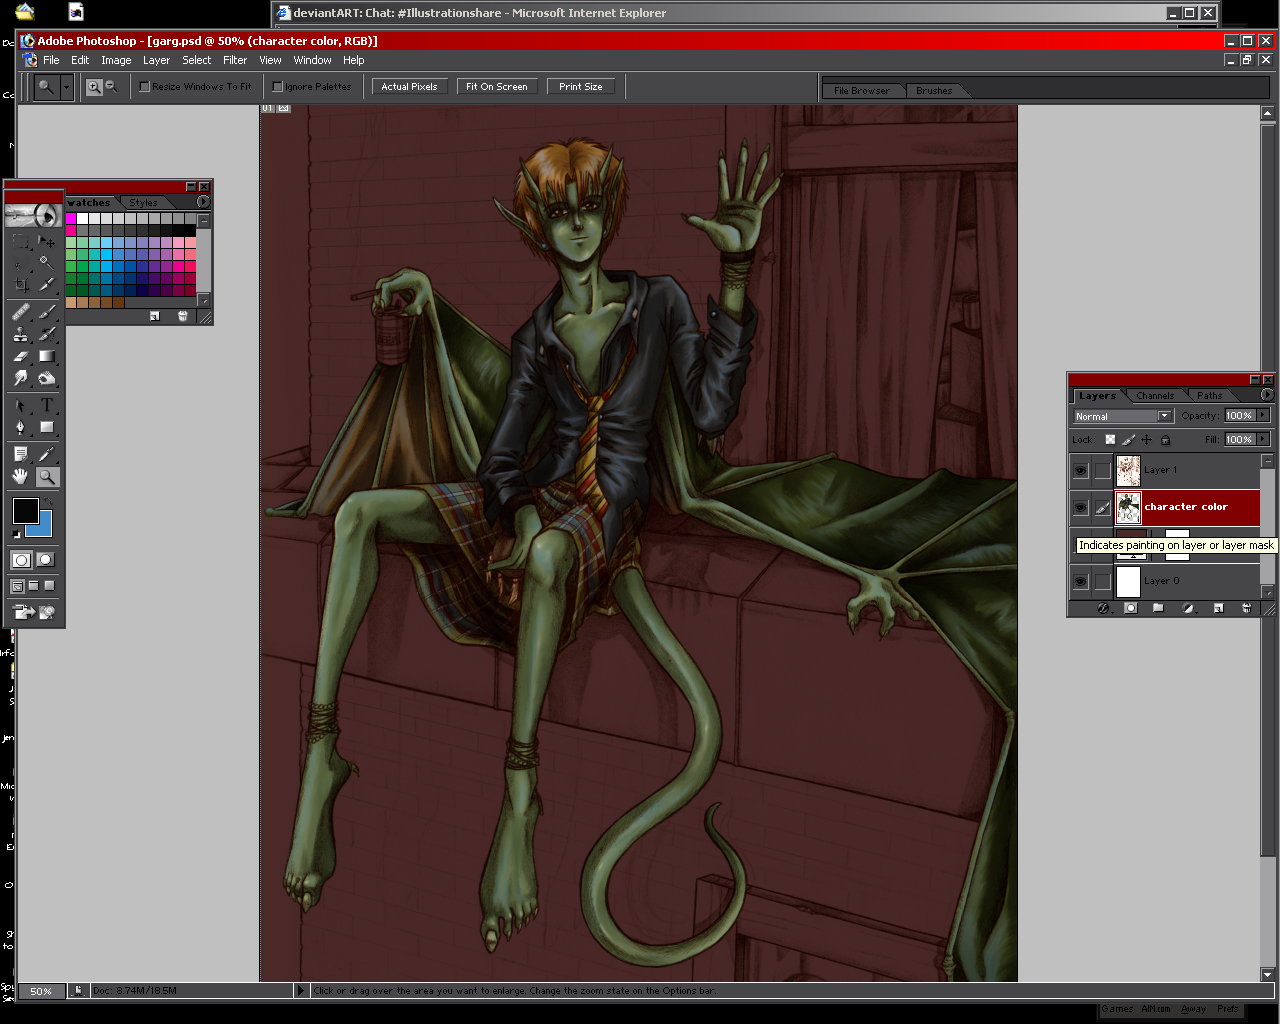This screenshot has height=1024, width=1280.
Task: Open the Filter menu
Action: click(x=235, y=60)
